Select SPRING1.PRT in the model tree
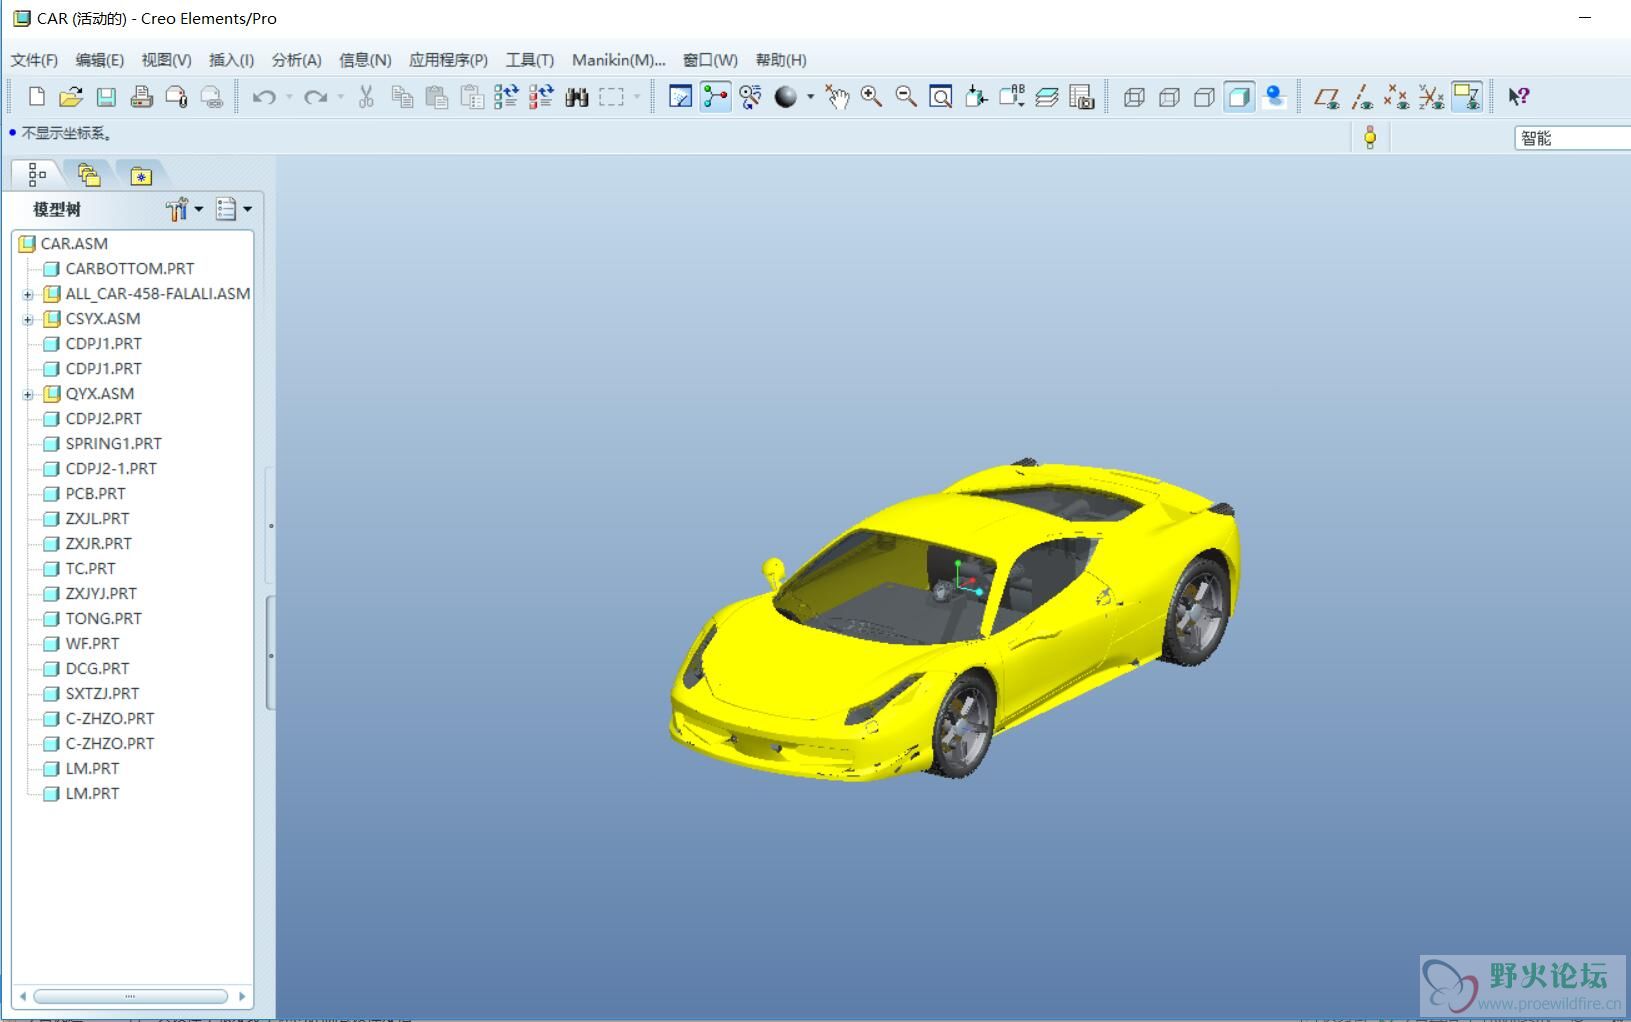 click(x=113, y=443)
